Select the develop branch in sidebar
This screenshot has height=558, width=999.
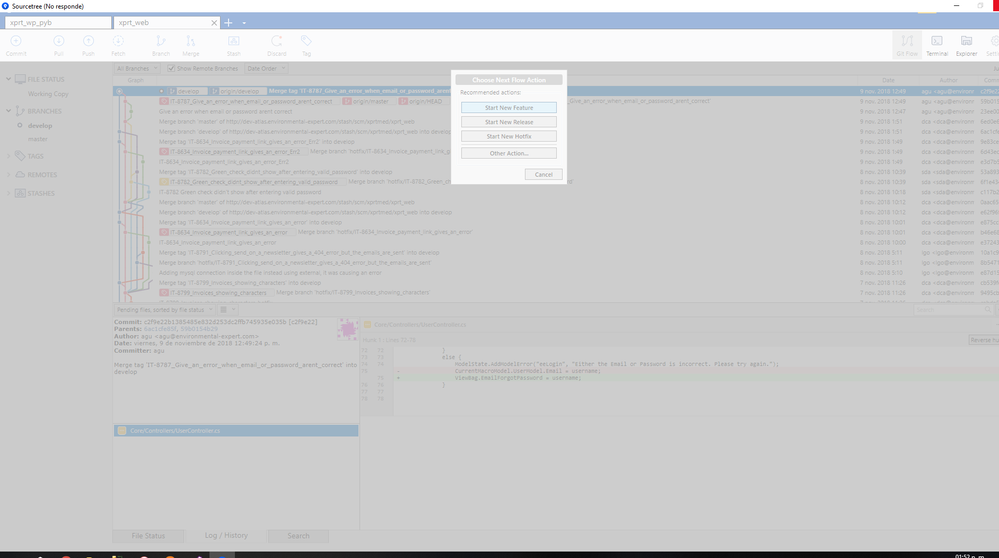[x=40, y=125]
